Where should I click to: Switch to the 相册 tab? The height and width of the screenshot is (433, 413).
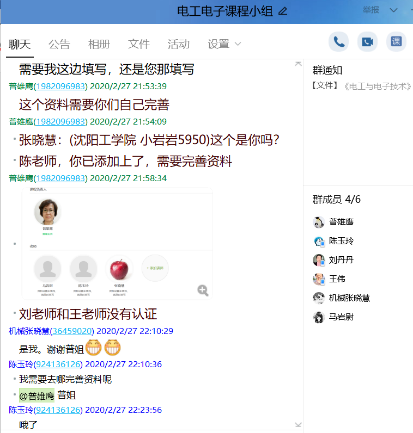(x=99, y=44)
